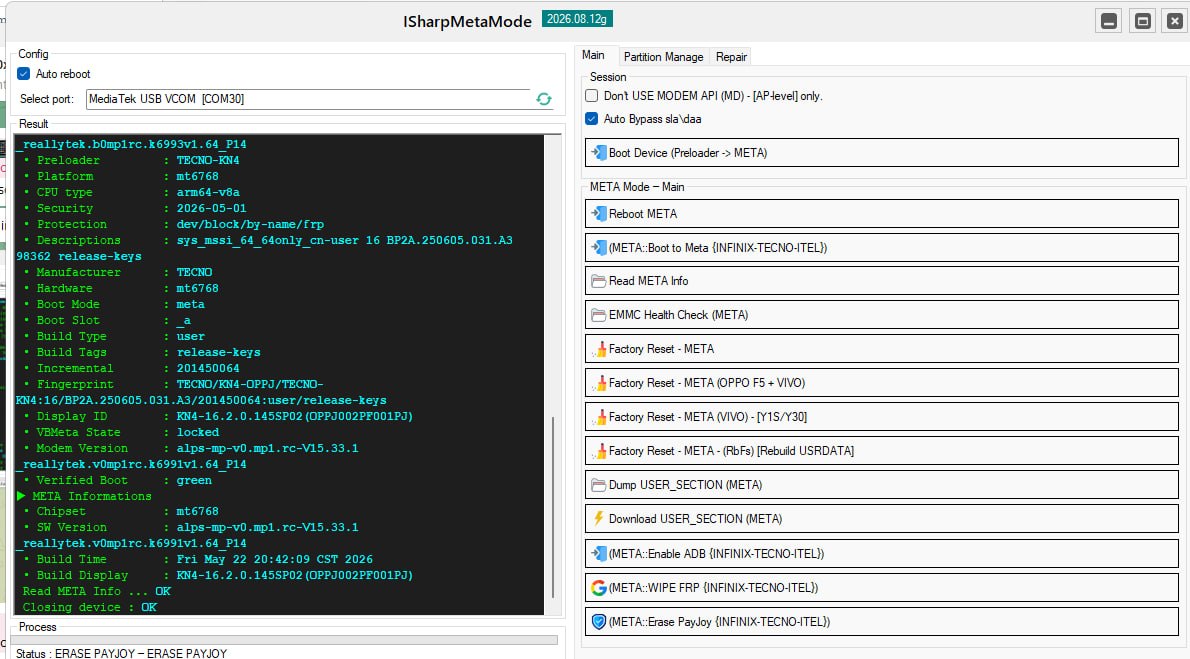
Task: Click the arrow icon on Reboot META
Action: click(598, 214)
